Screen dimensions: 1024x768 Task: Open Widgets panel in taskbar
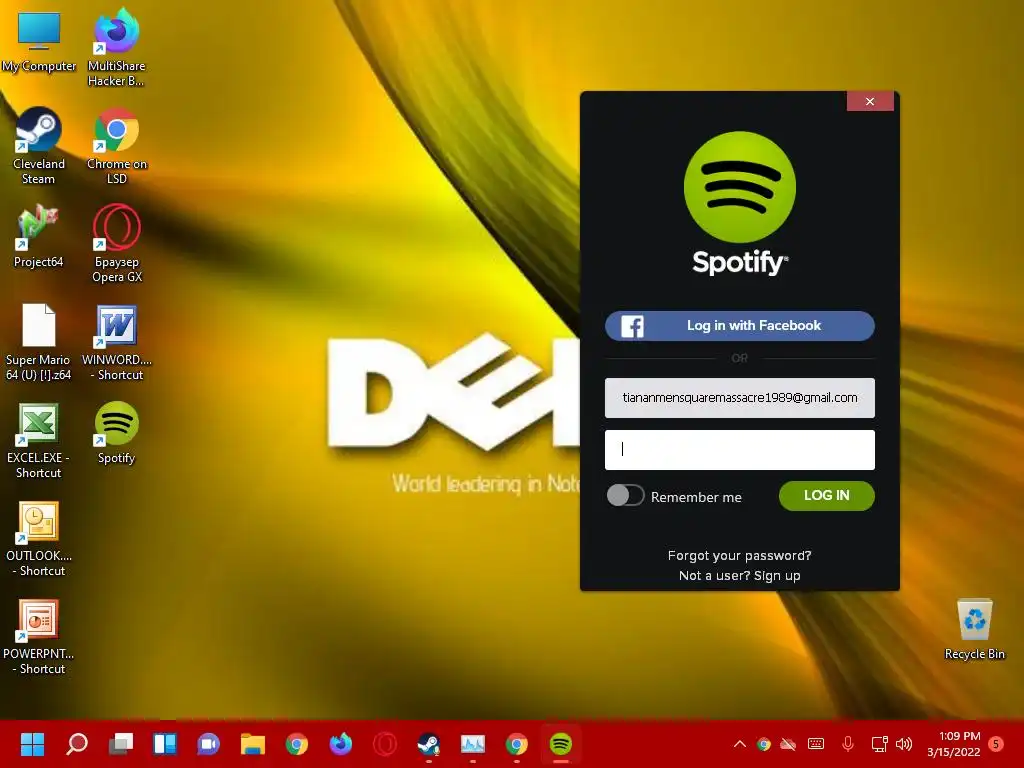tap(165, 744)
